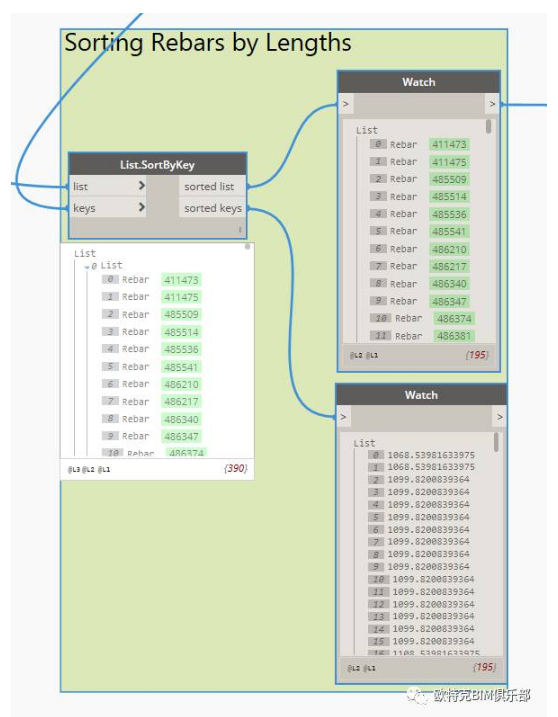Viewport: 558px width, 717px height.
Task: Click element ID 486210 in the top Watch
Action: (449, 249)
